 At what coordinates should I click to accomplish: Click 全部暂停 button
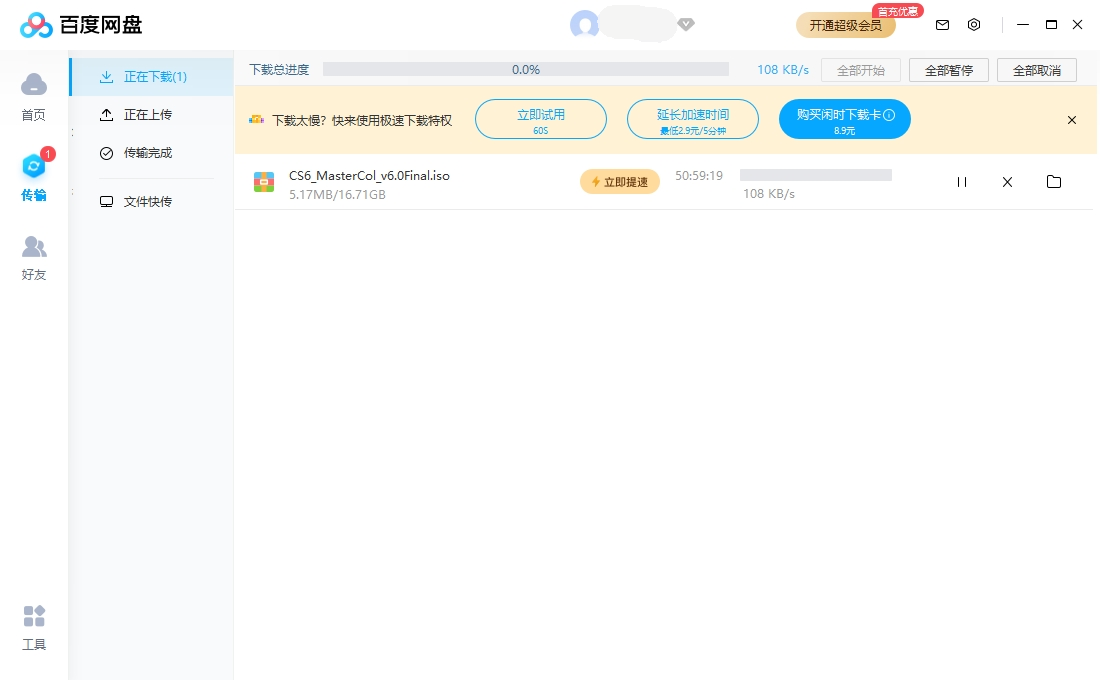[x=948, y=70]
